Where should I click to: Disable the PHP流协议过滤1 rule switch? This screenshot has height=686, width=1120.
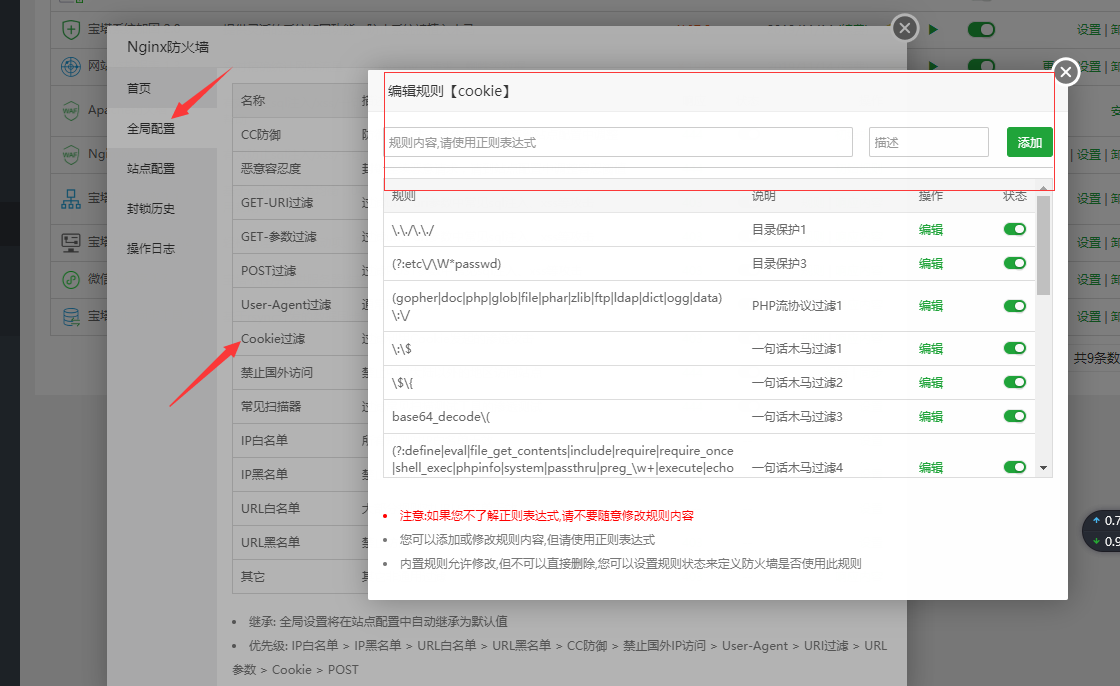(1014, 306)
